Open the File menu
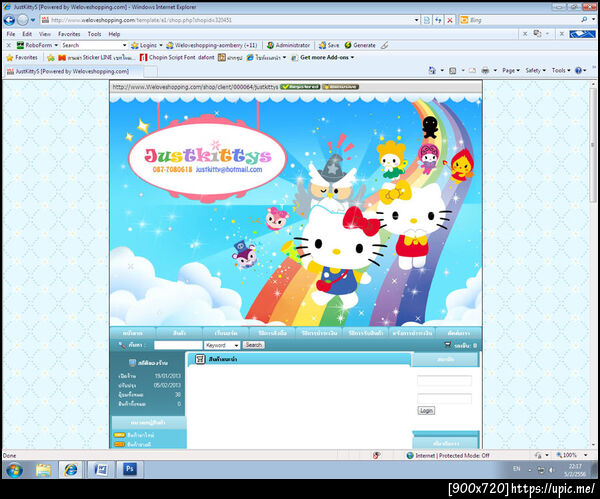 (x=11, y=34)
